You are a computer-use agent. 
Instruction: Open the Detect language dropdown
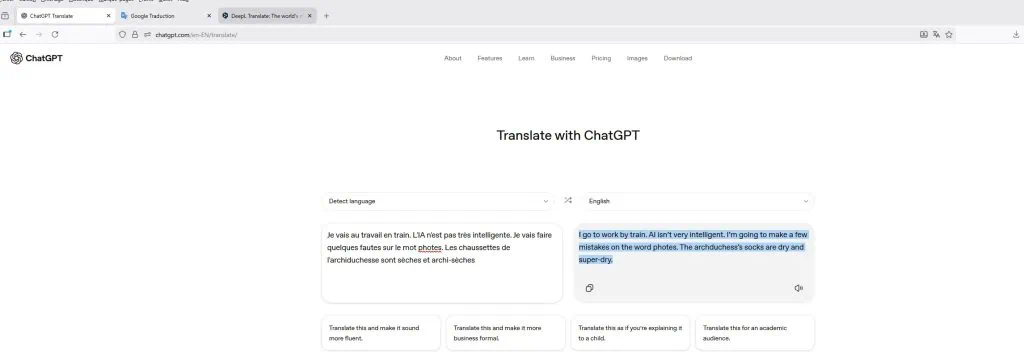438,201
